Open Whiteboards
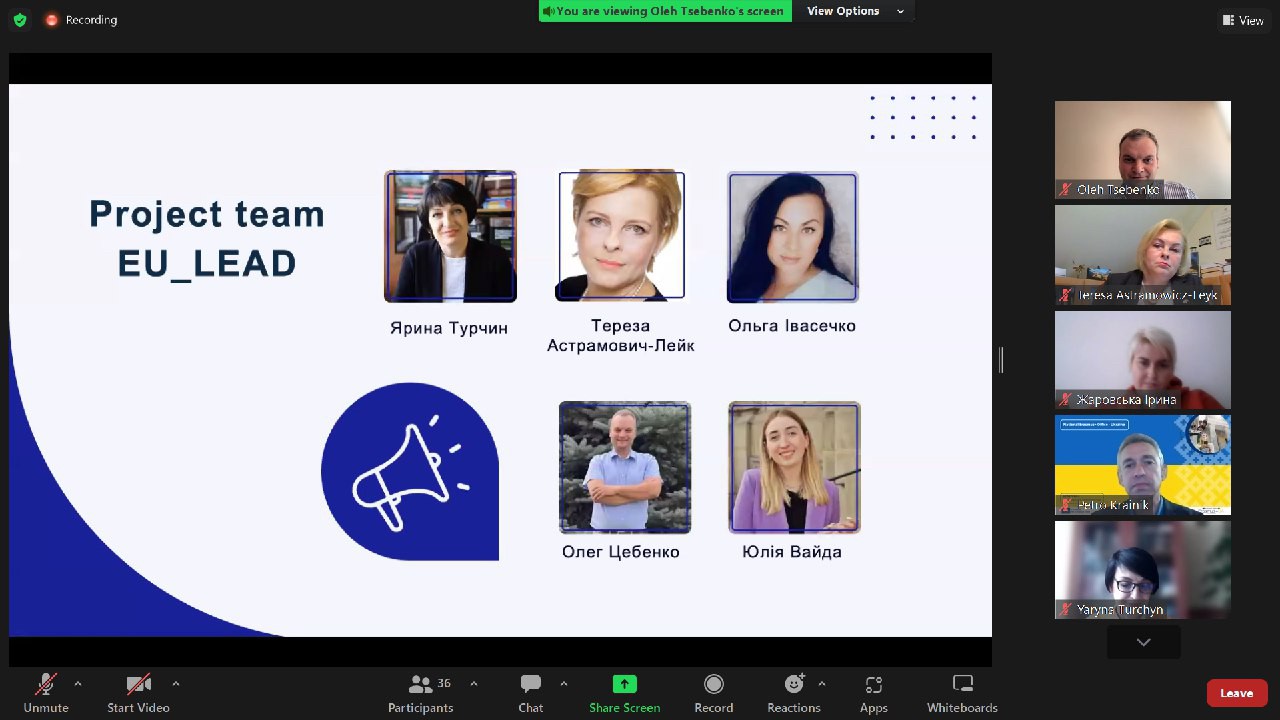Screen dimensions: 1280x720 click(x=962, y=693)
